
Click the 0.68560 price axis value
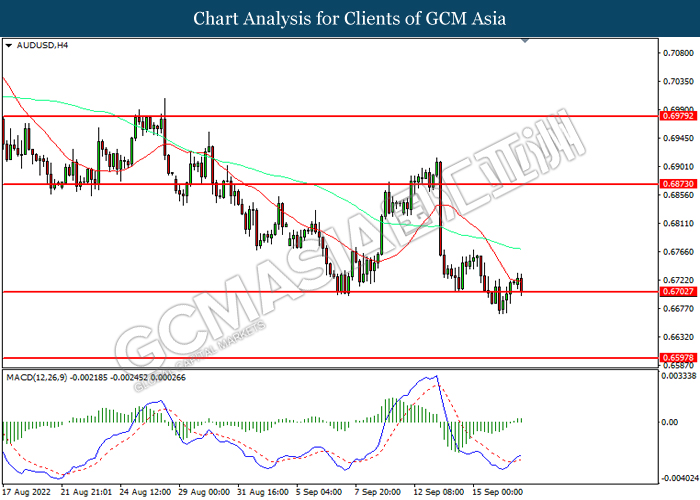pos(679,195)
